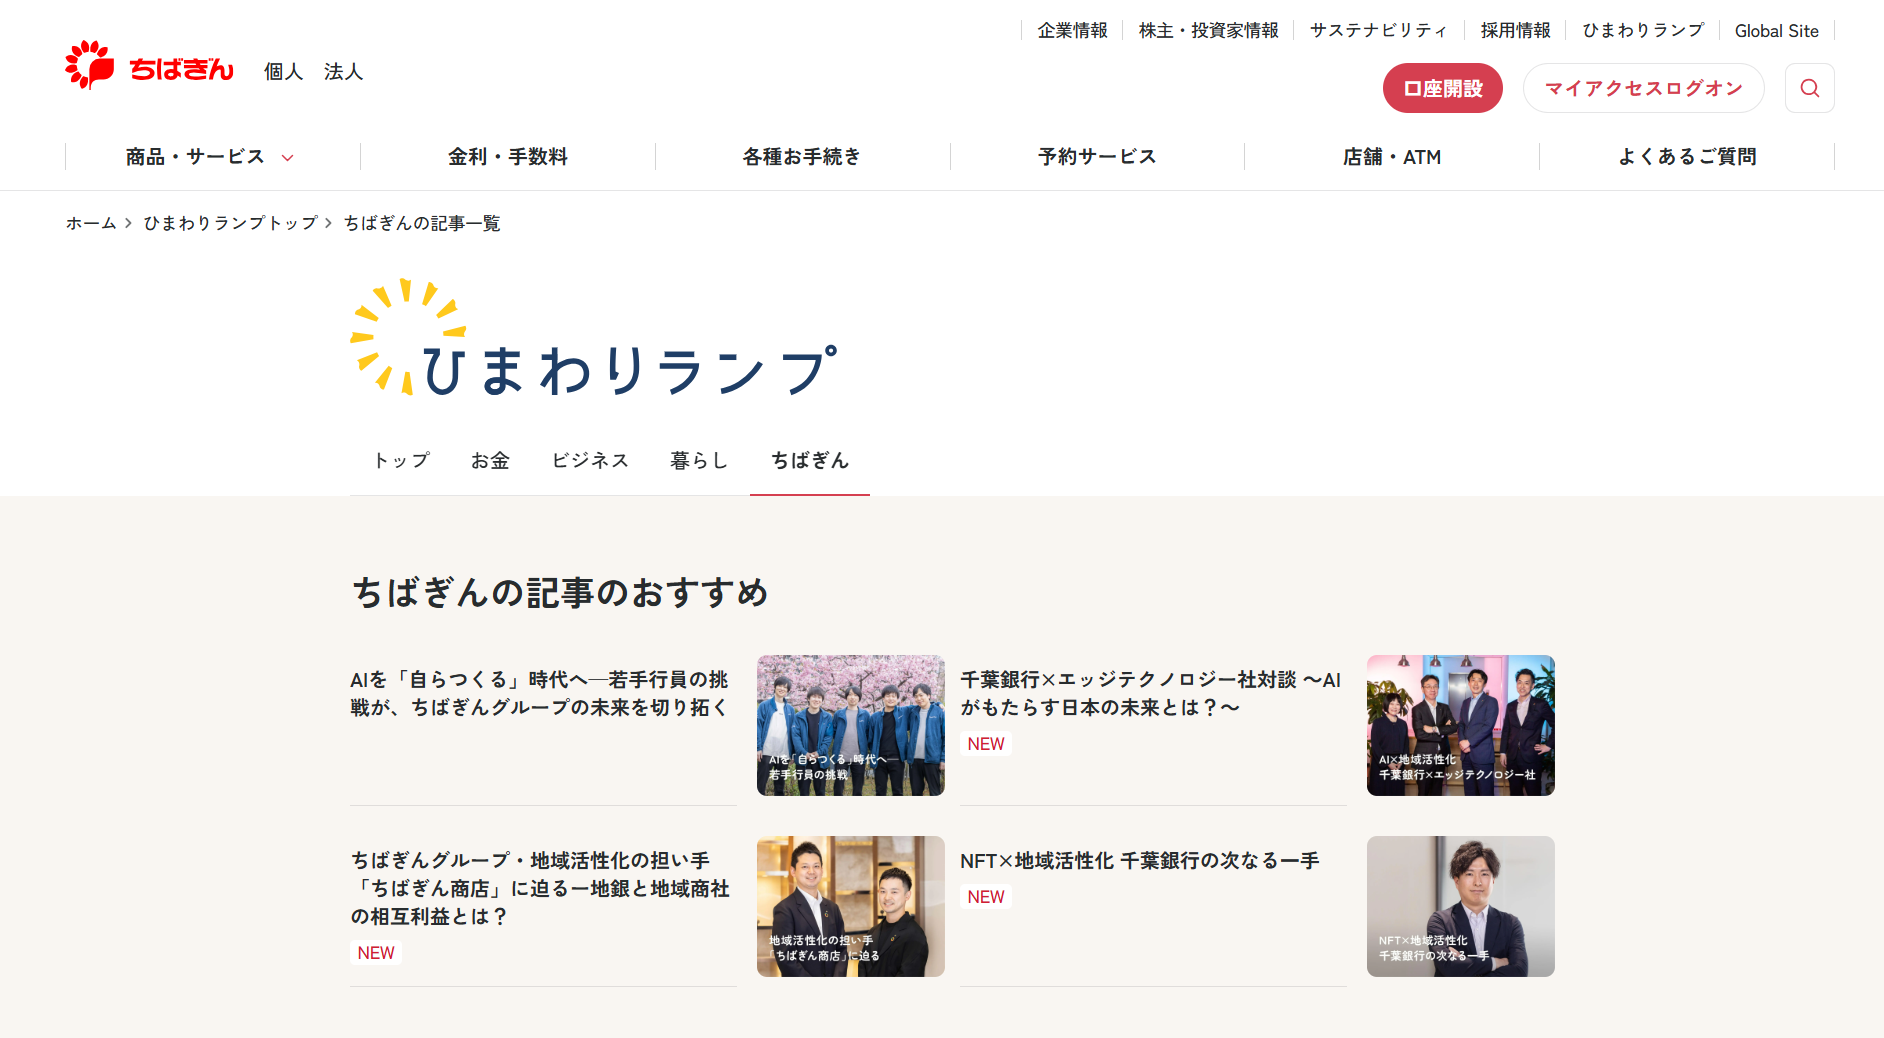
Task: Click the ひまわりランプ sunburst logo
Action: tap(594, 338)
